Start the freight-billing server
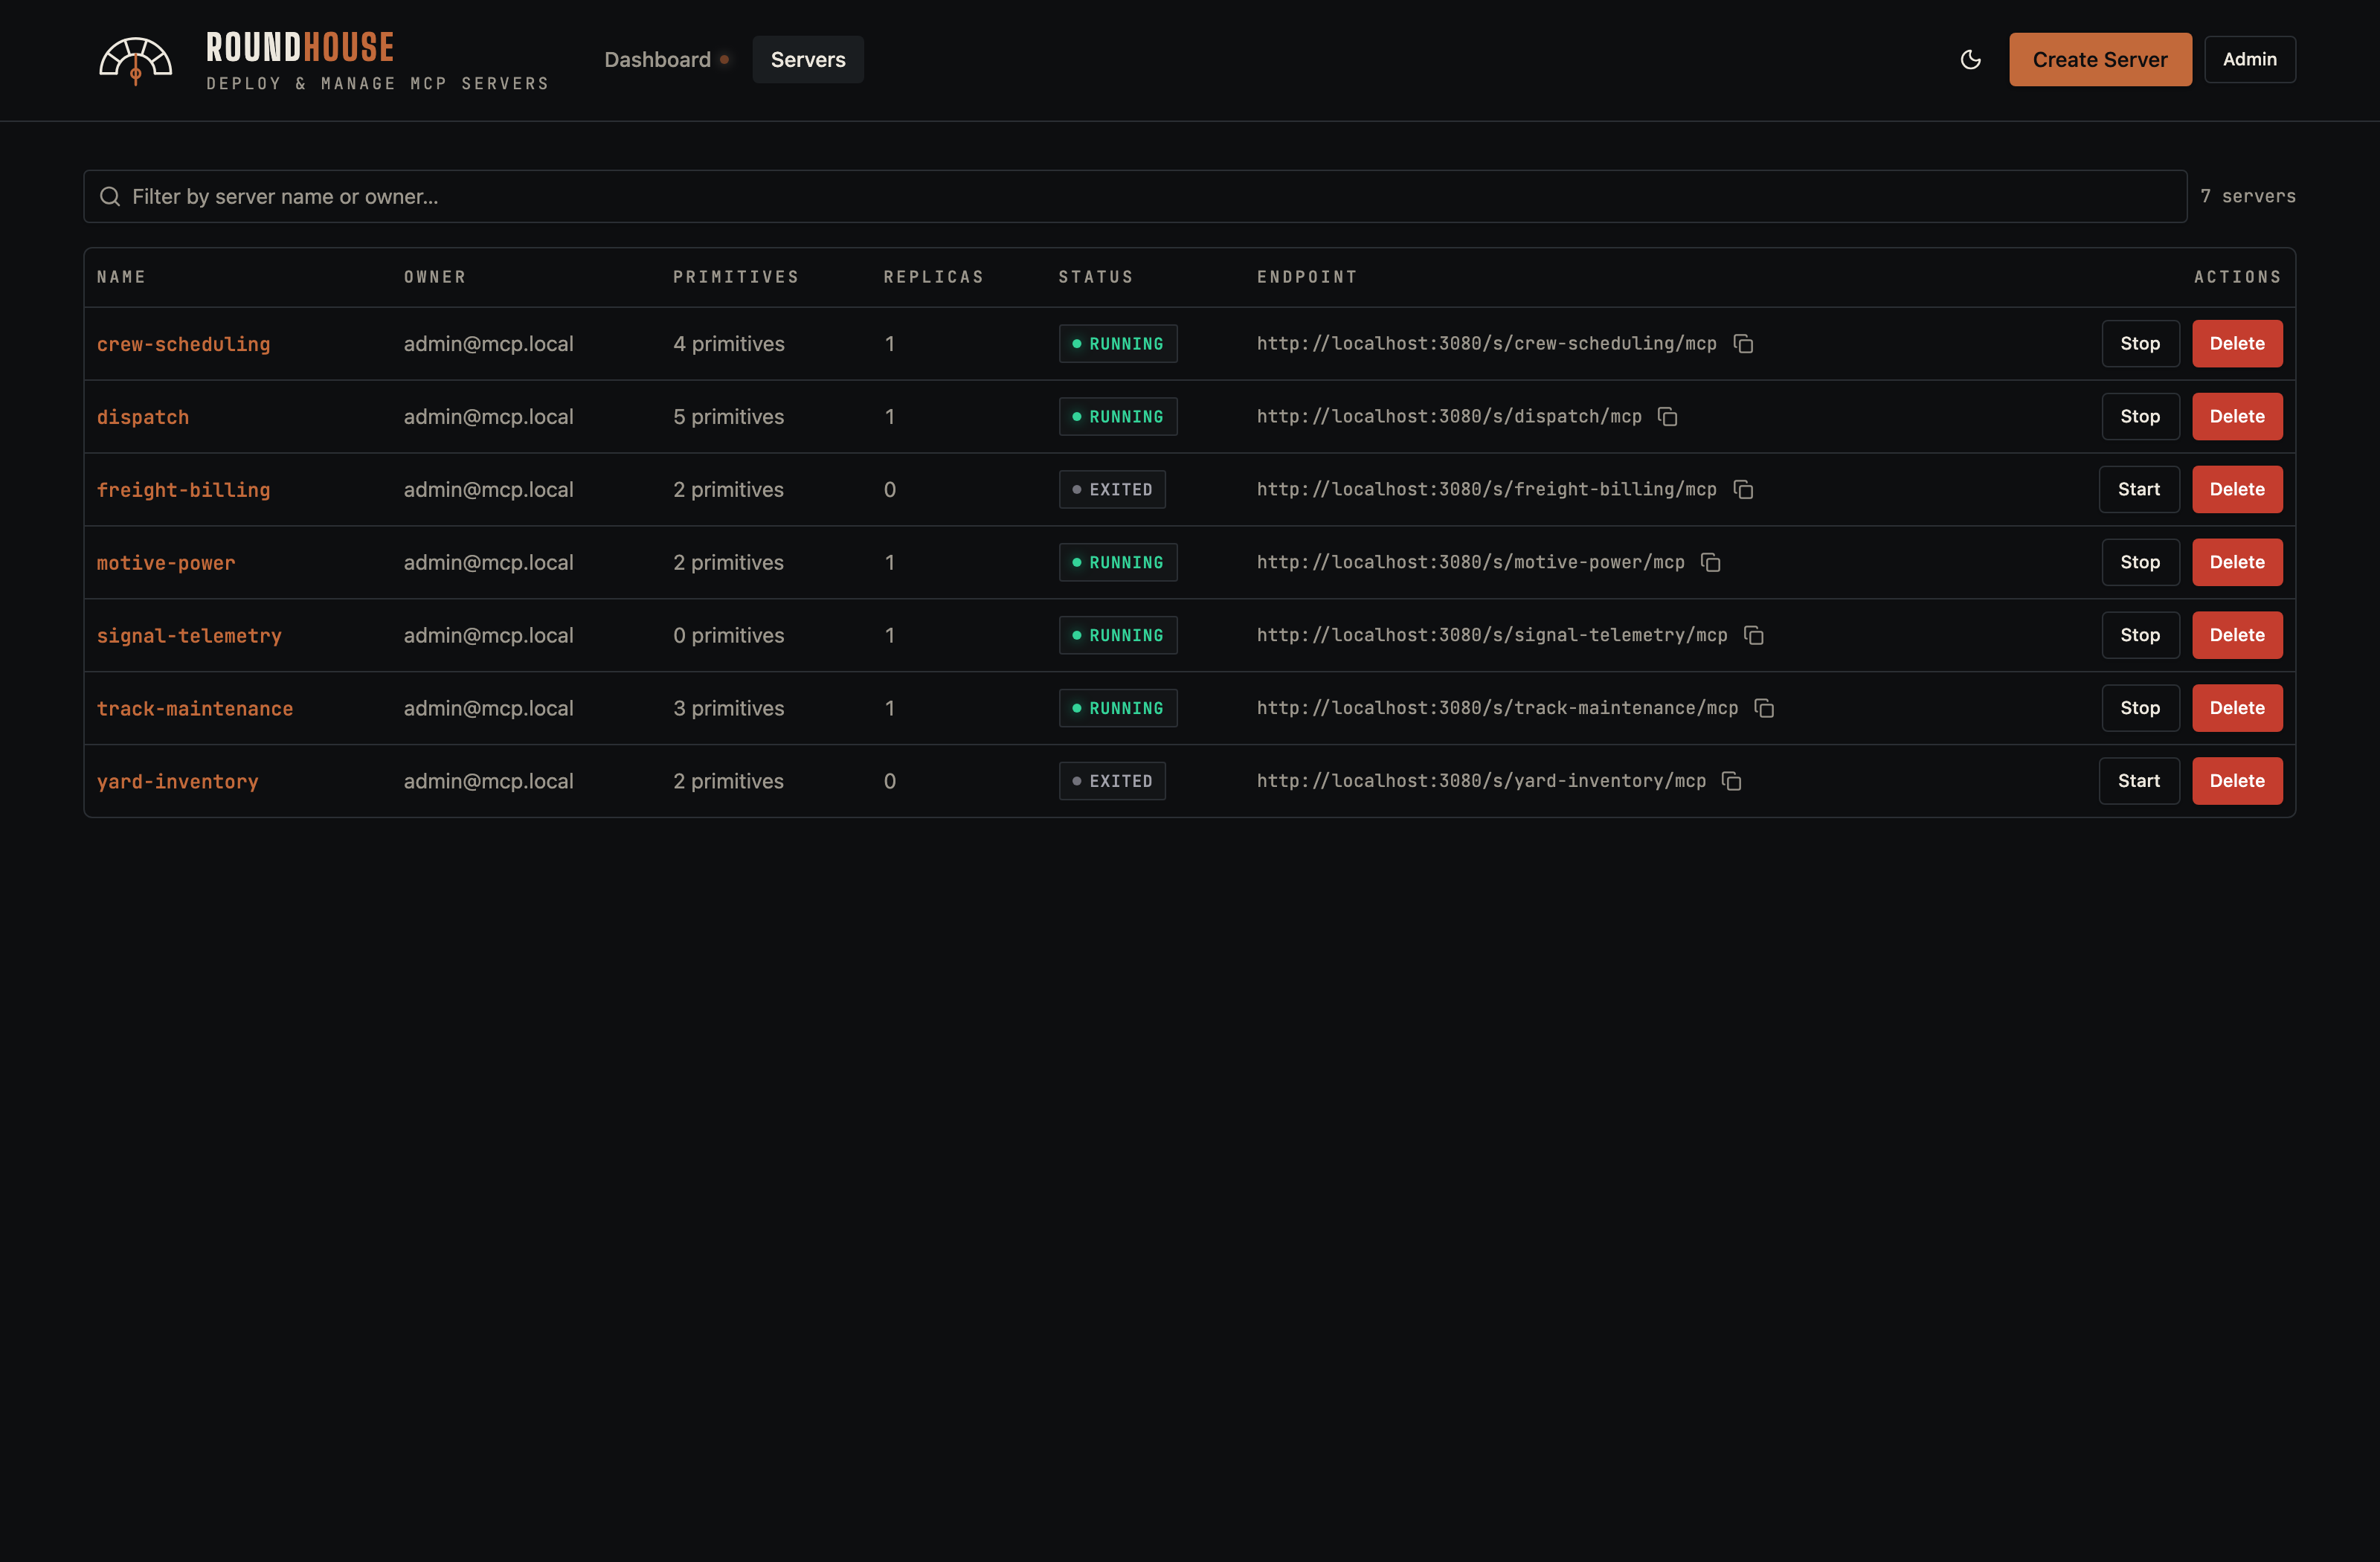Viewport: 2380px width, 1562px height. point(2139,490)
